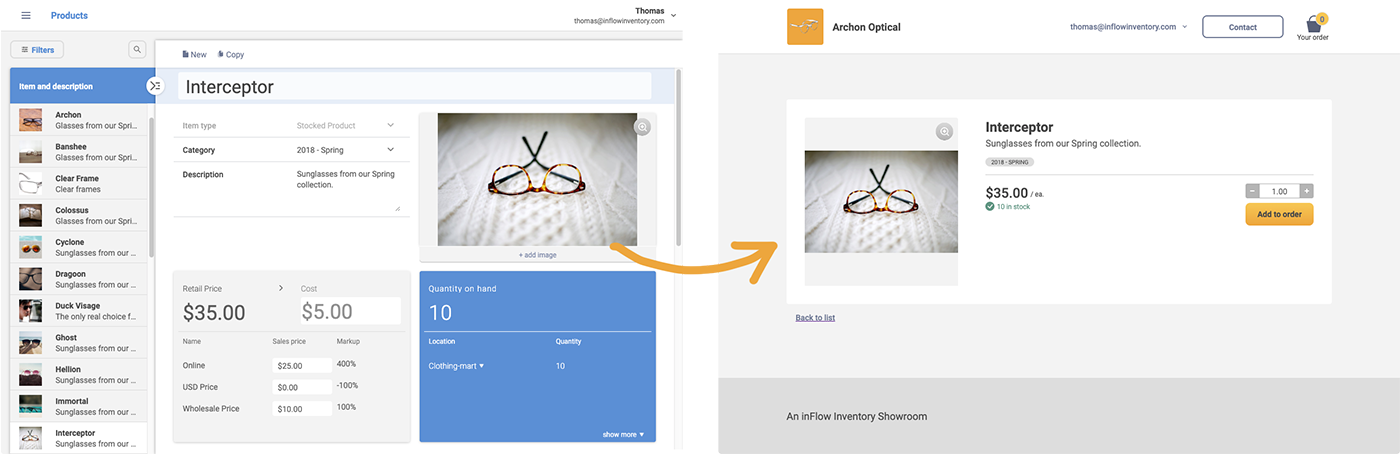Click the Products page title
The image size is (1400, 455).
(x=69, y=16)
